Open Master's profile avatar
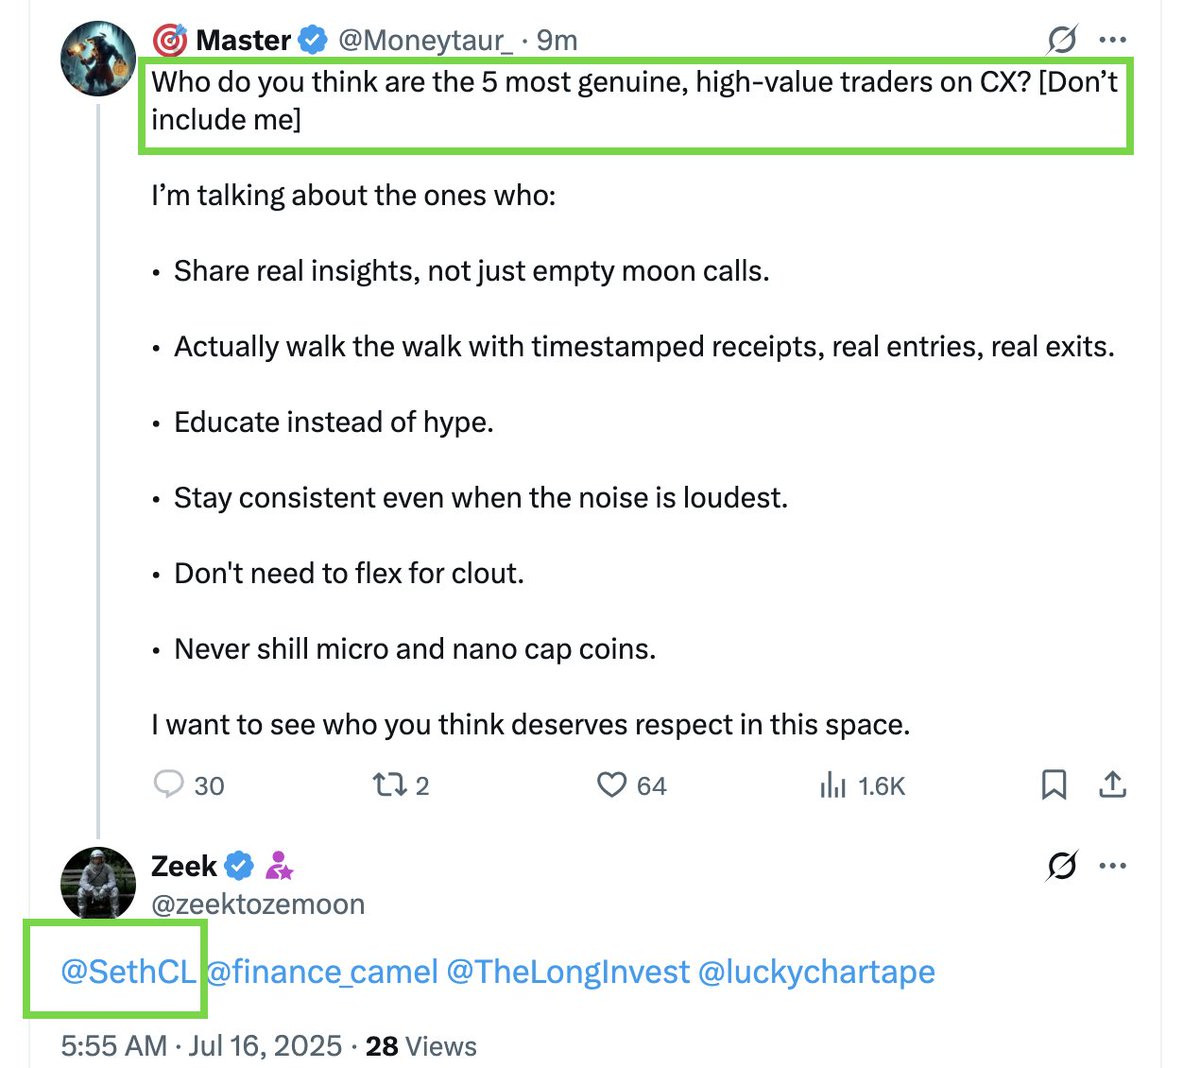 pyautogui.click(x=97, y=57)
